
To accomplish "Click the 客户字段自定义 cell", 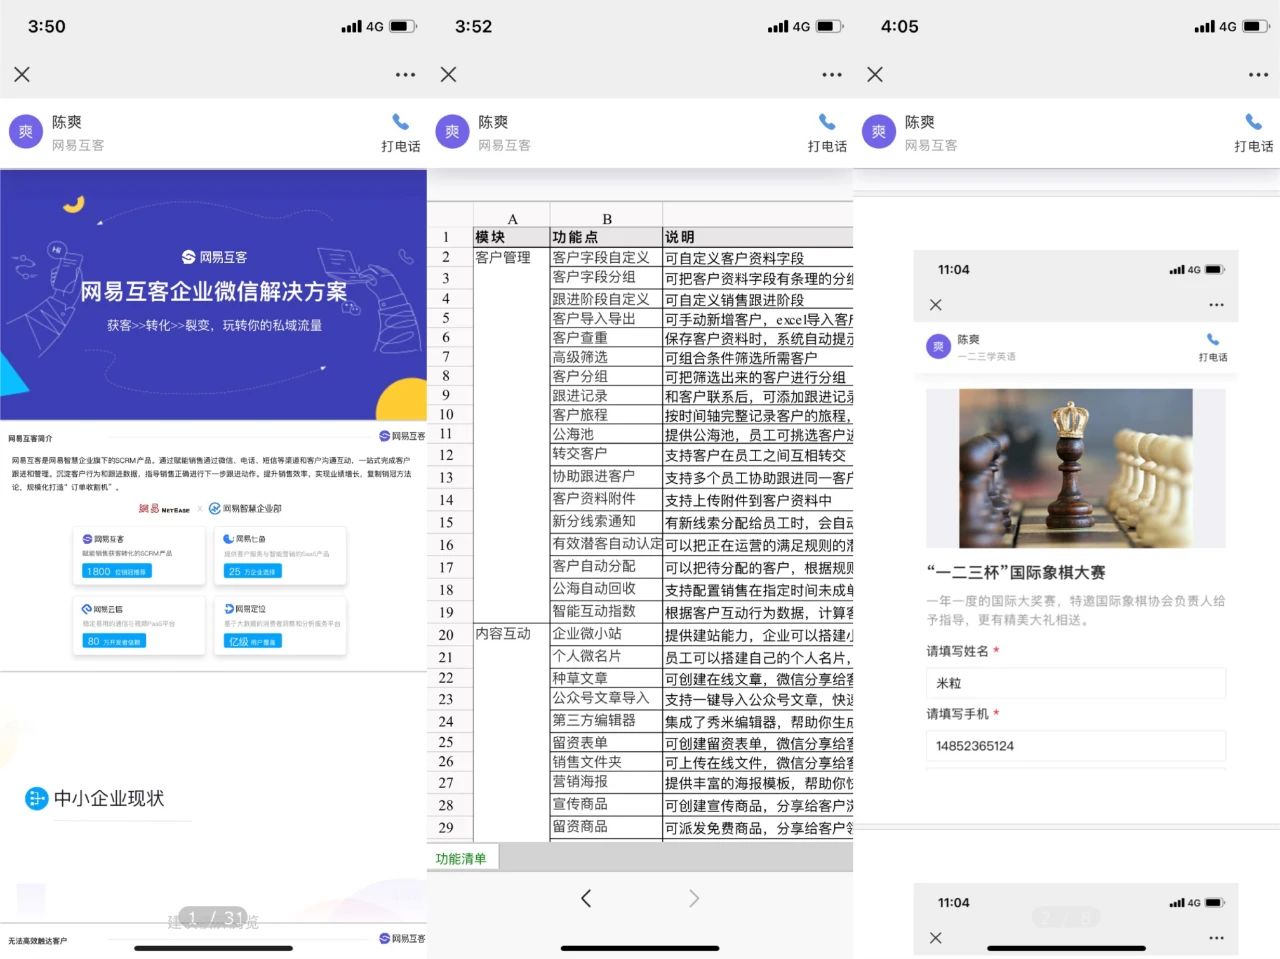I will click(x=606, y=257).
